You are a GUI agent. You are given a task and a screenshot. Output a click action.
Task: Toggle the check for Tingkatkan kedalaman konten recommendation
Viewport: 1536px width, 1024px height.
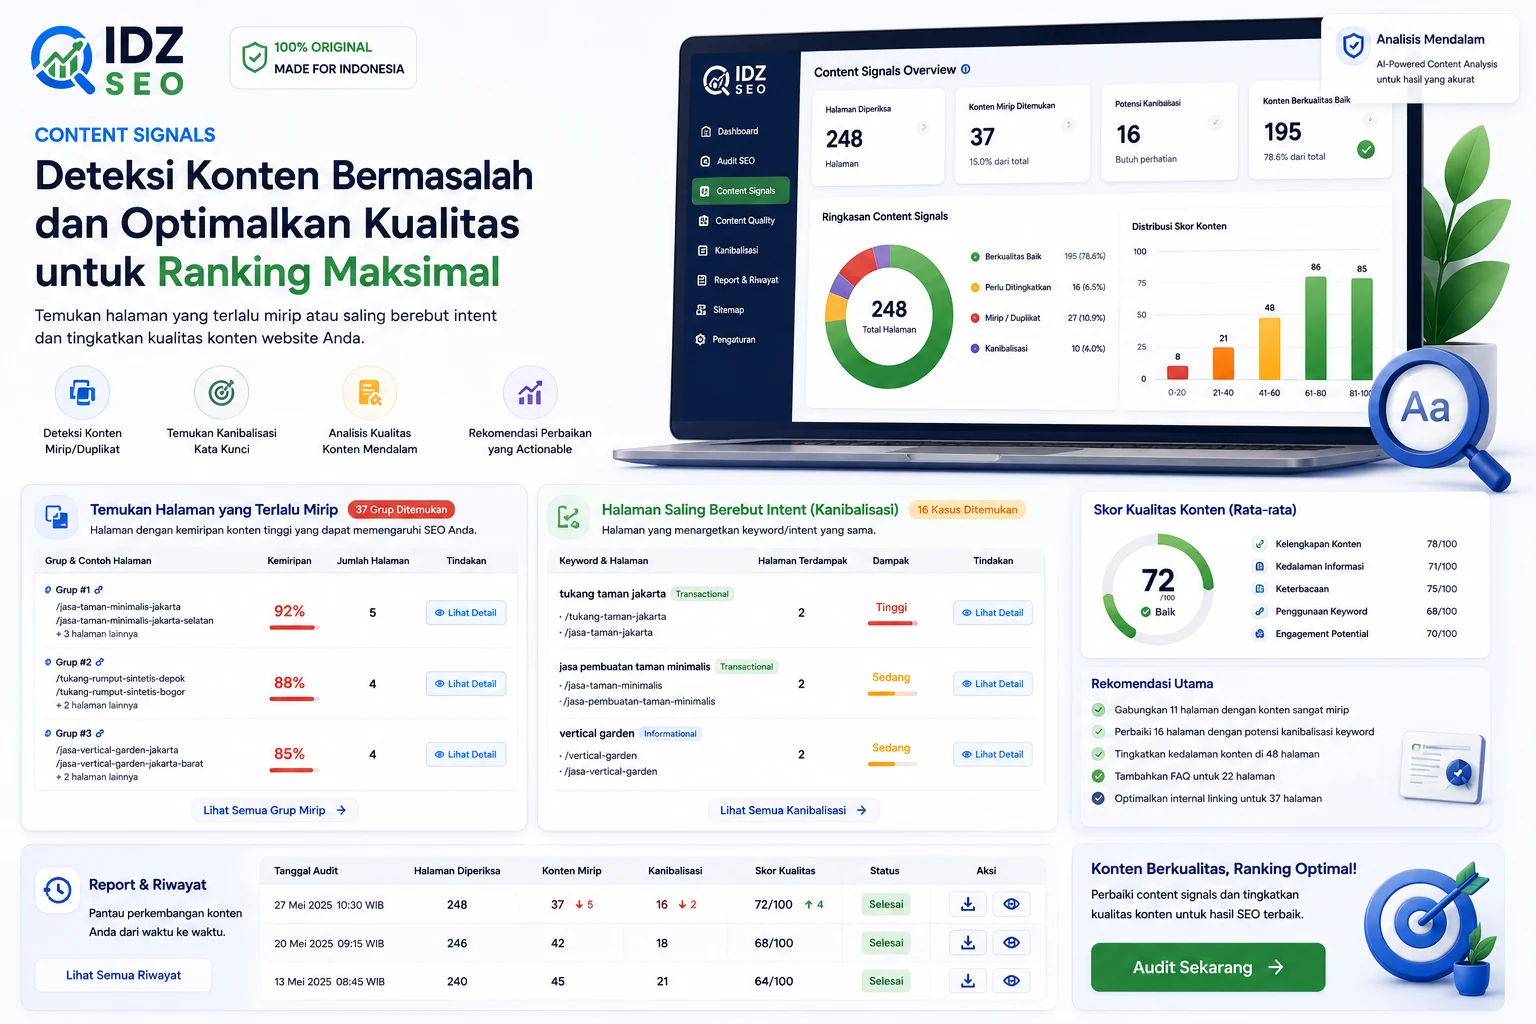(x=1098, y=754)
